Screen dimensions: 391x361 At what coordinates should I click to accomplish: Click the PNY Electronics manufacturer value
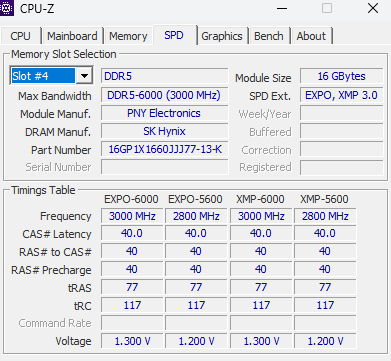[x=165, y=113]
